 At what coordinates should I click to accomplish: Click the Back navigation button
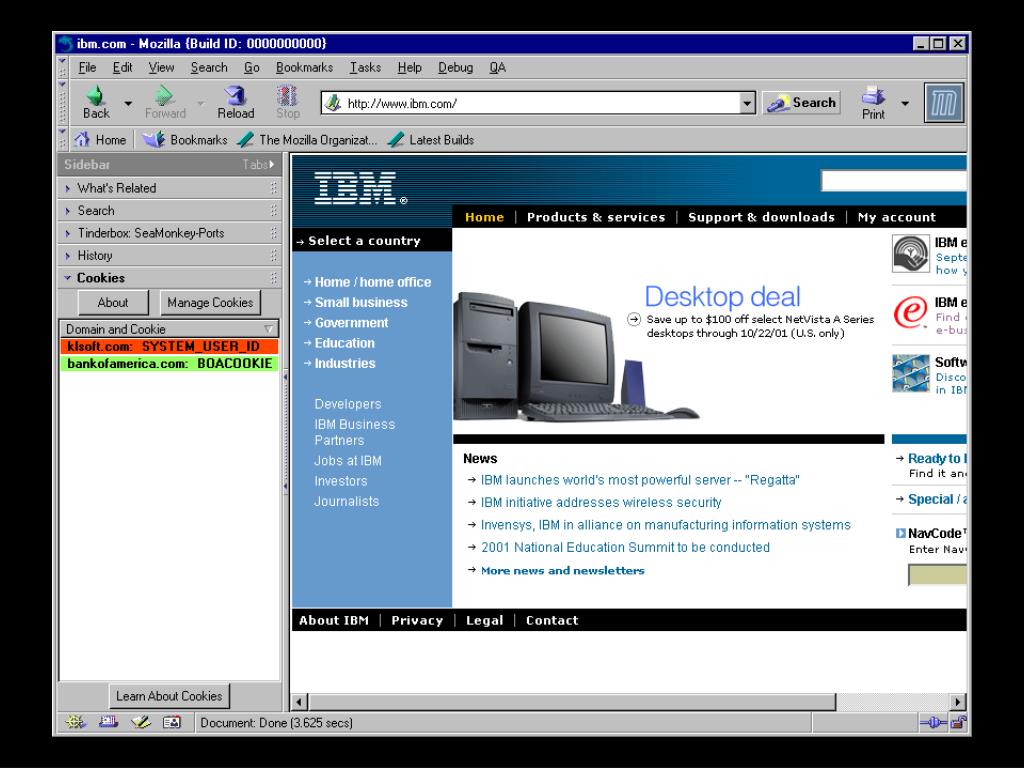[x=96, y=103]
